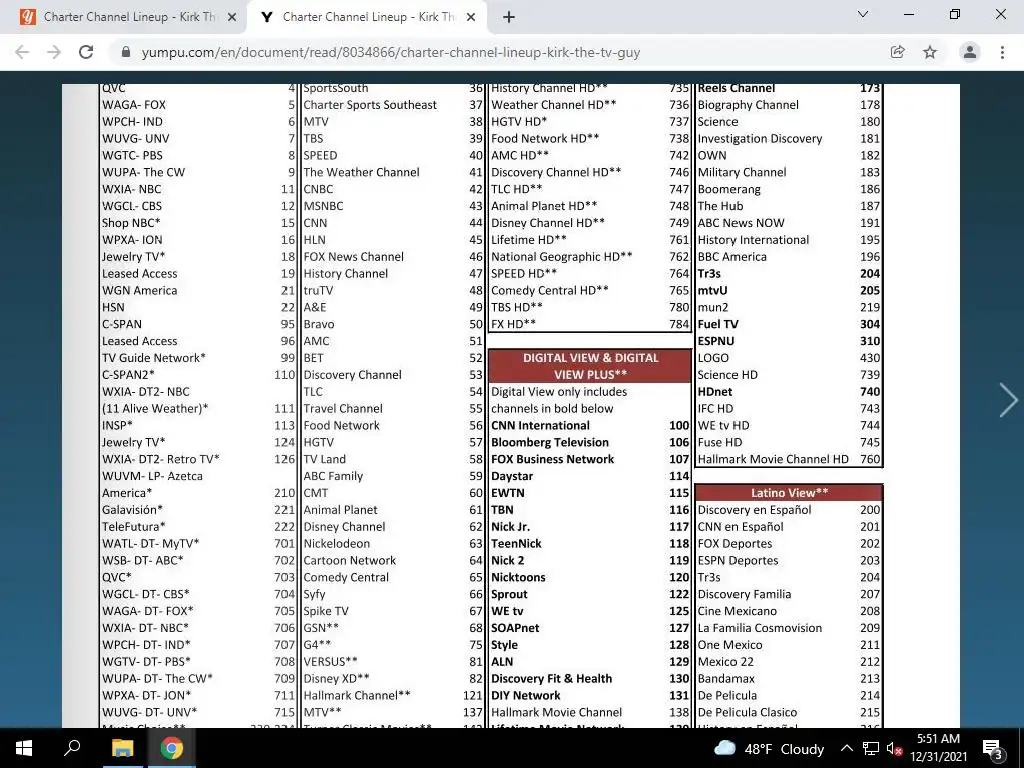Click the muted volume tray icon

pyautogui.click(x=894, y=748)
